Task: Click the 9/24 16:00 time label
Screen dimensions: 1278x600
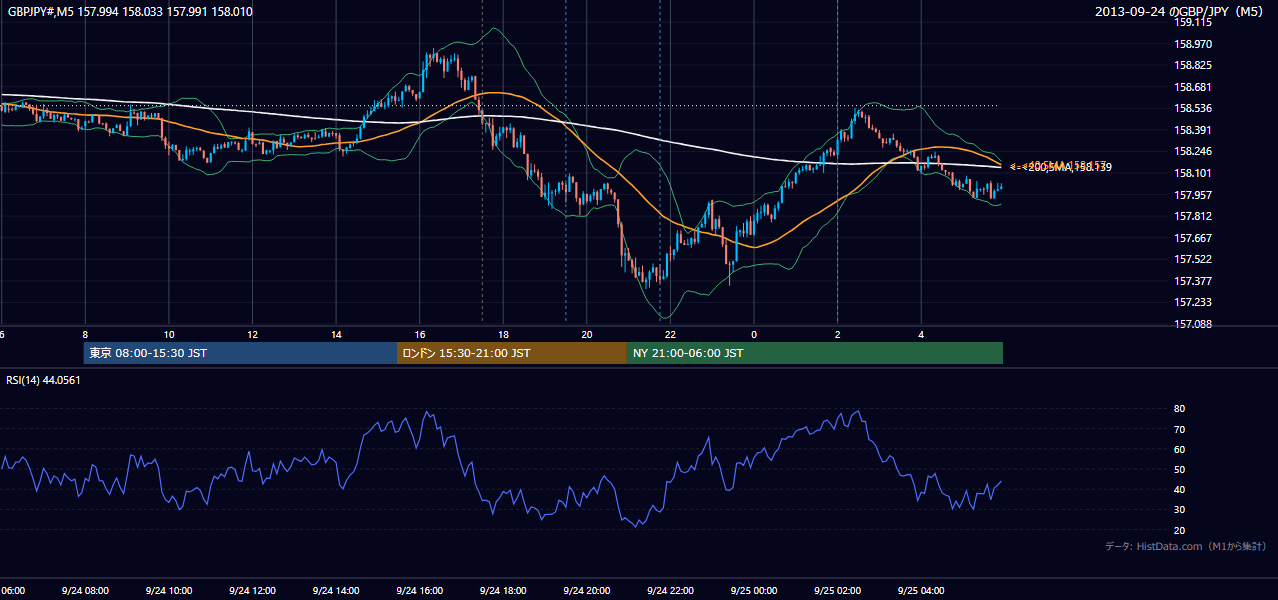Action: 420,590
